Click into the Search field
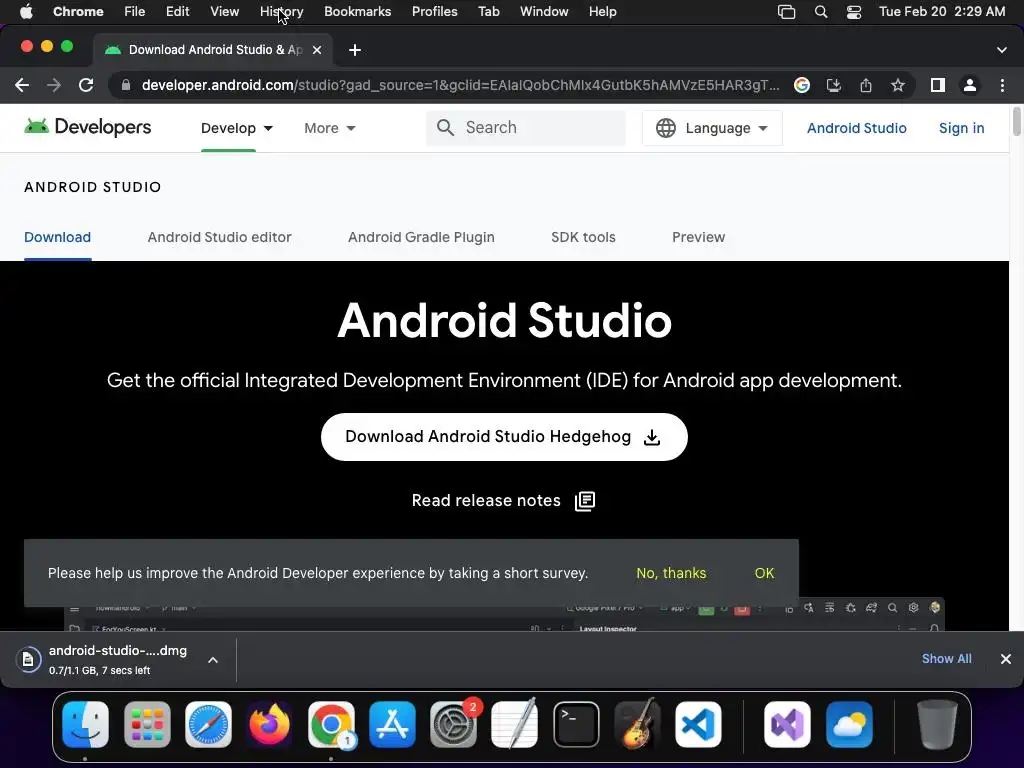The image size is (1024, 768). click(526, 128)
